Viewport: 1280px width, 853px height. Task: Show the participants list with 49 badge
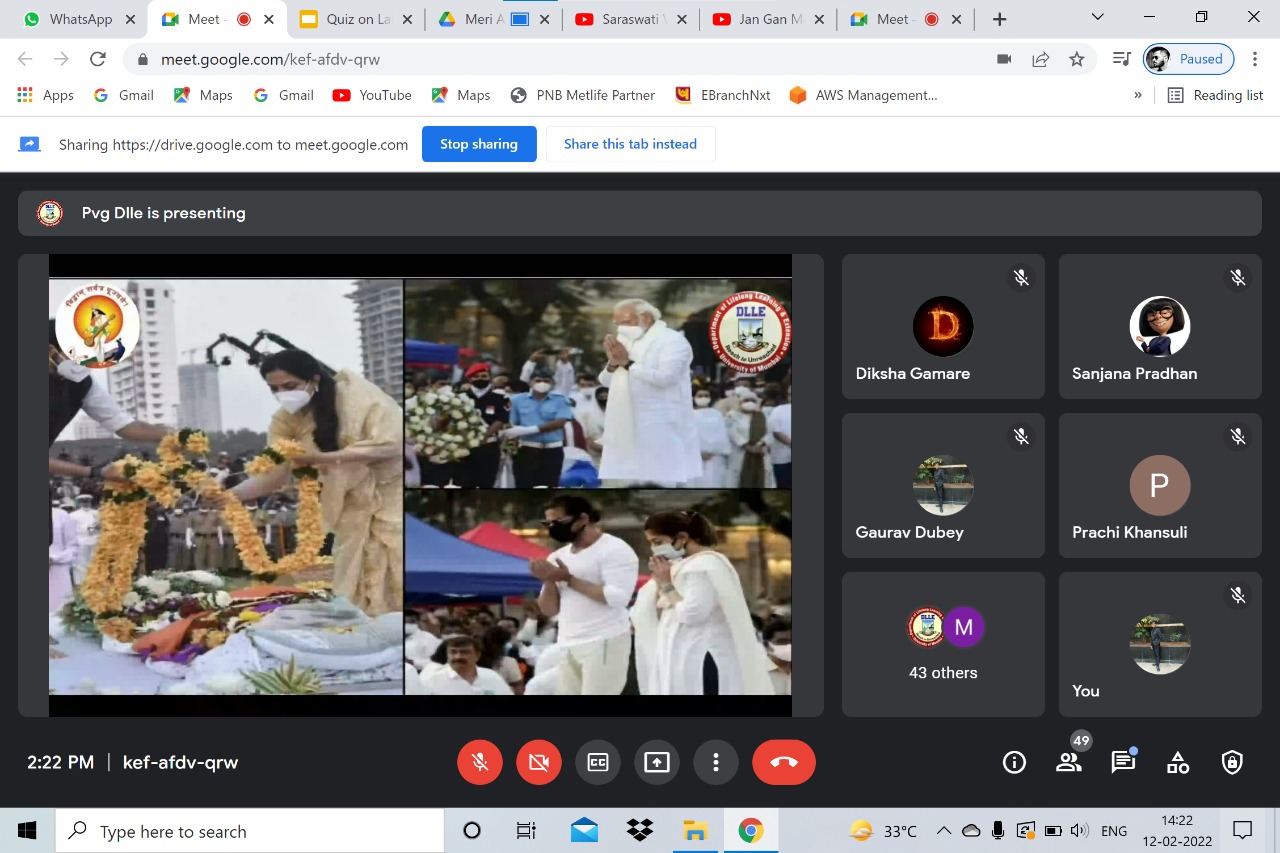[x=1068, y=763]
